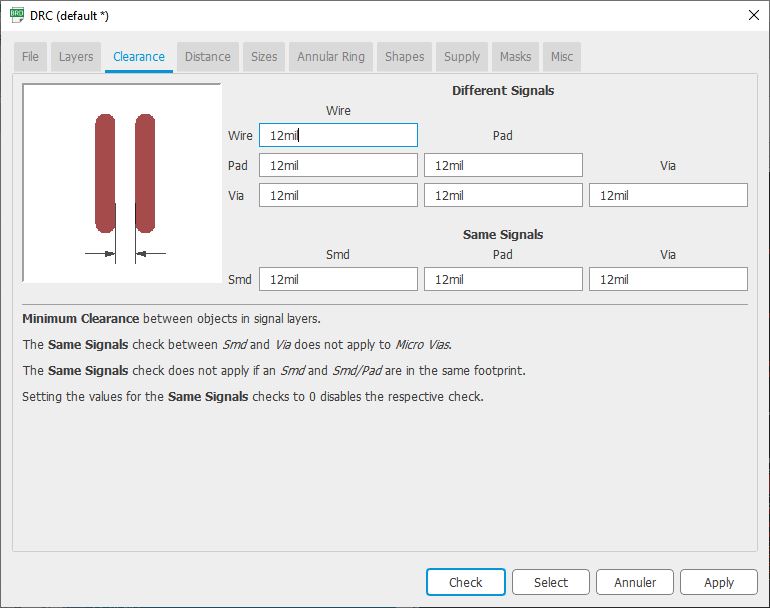Click the DRC board icon in title bar

(17, 15)
